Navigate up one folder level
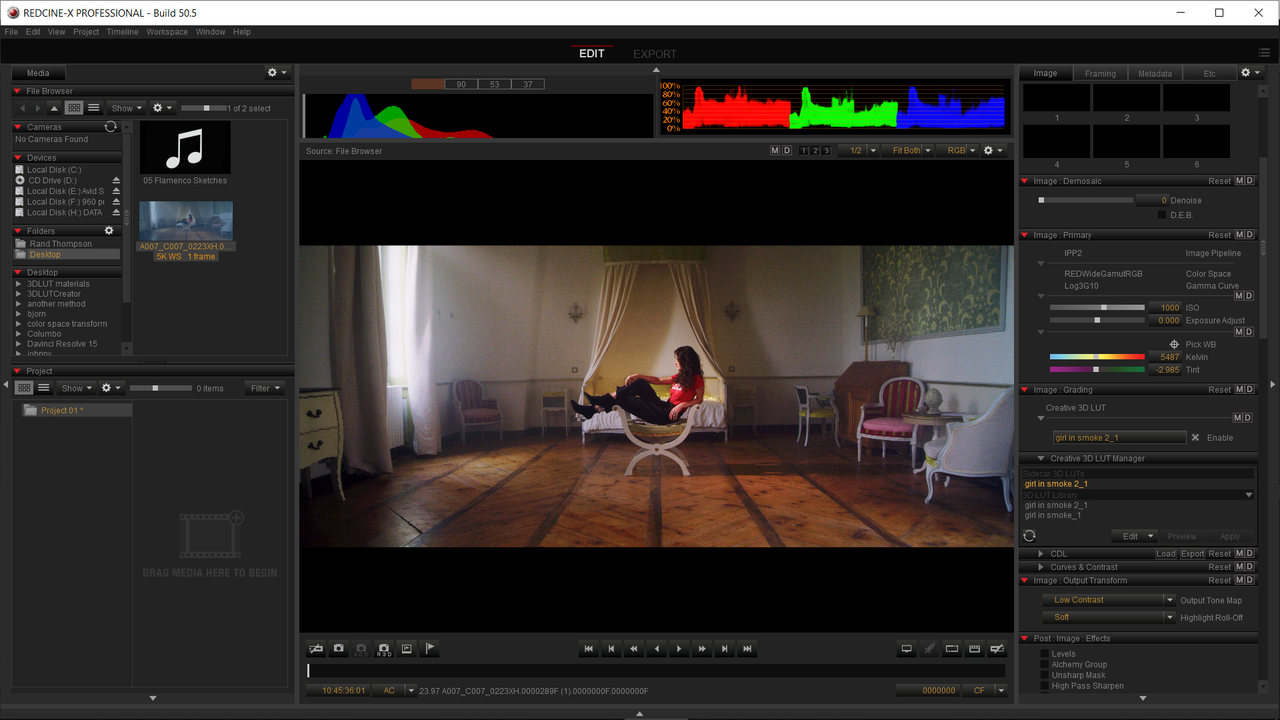 pos(55,108)
